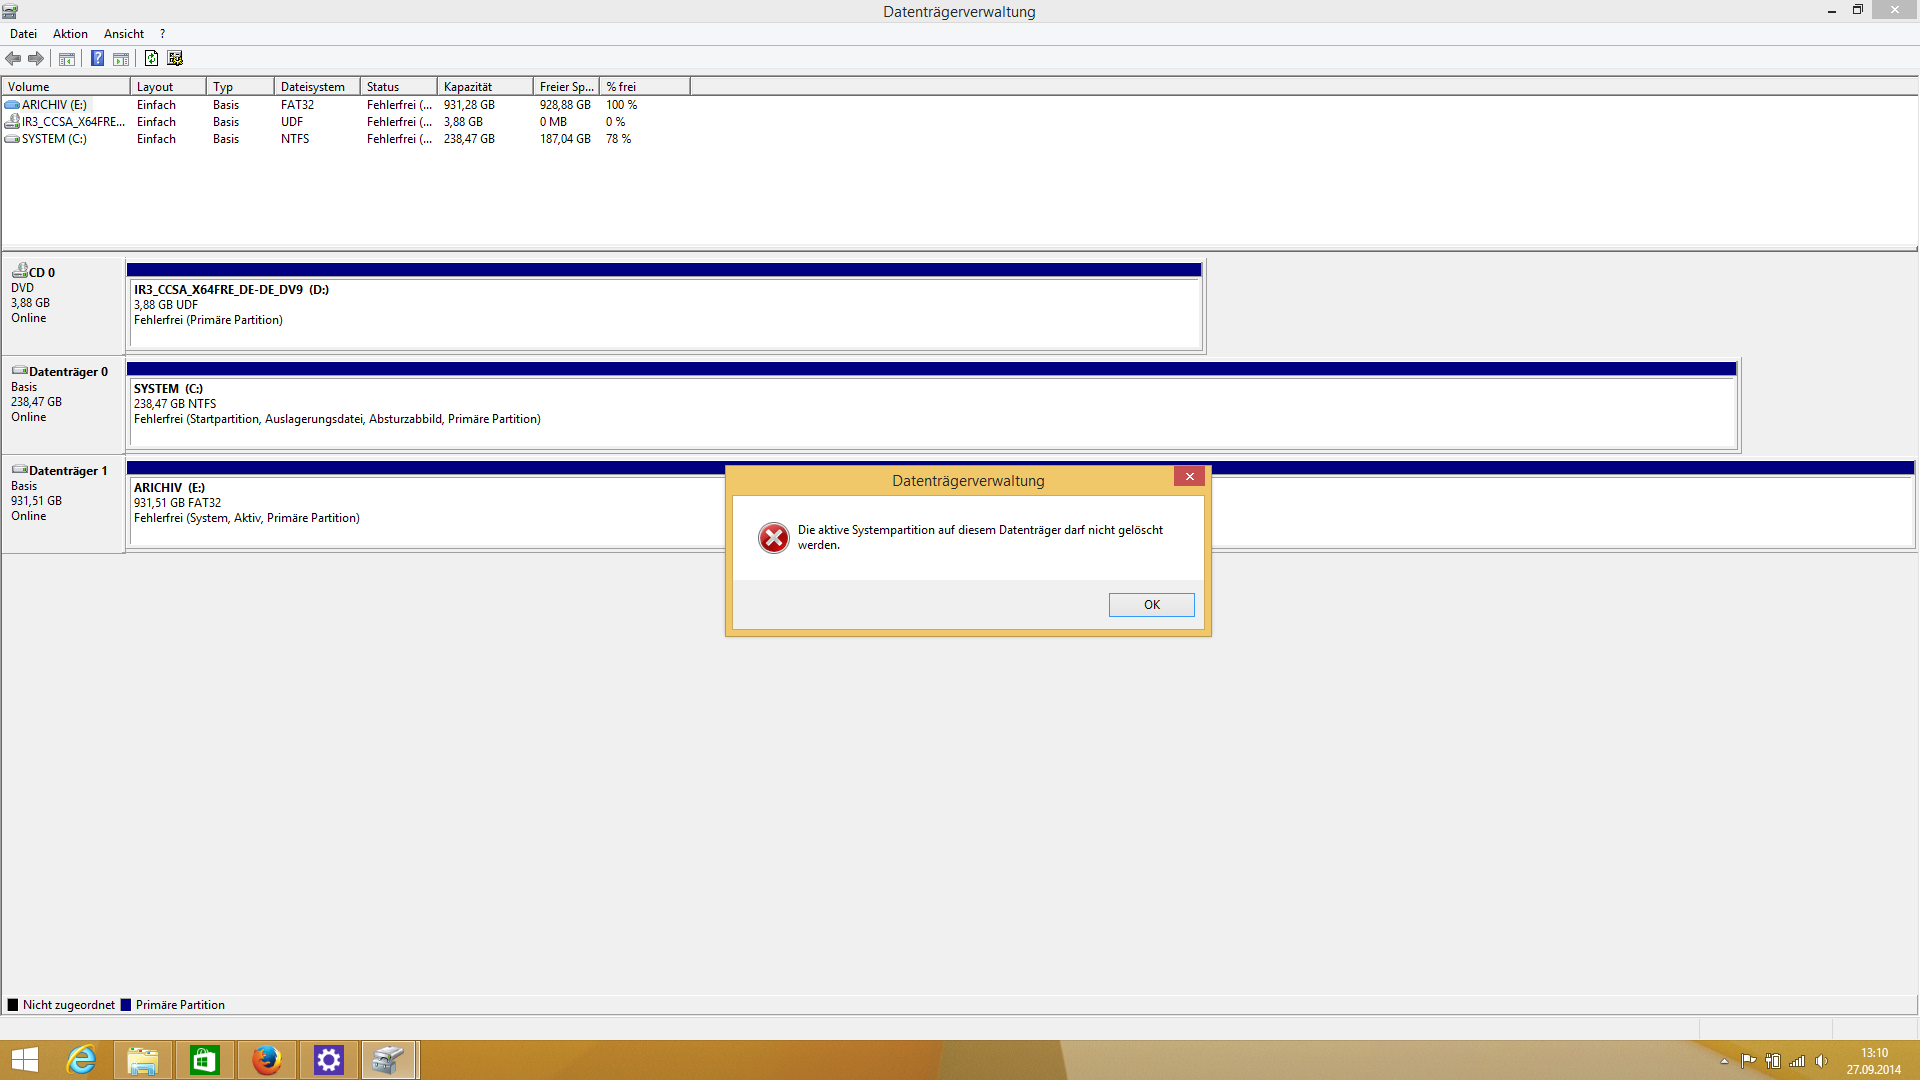Viewport: 1920px width, 1080px height.
Task: Open help via blue question mark icon
Action: coord(97,58)
